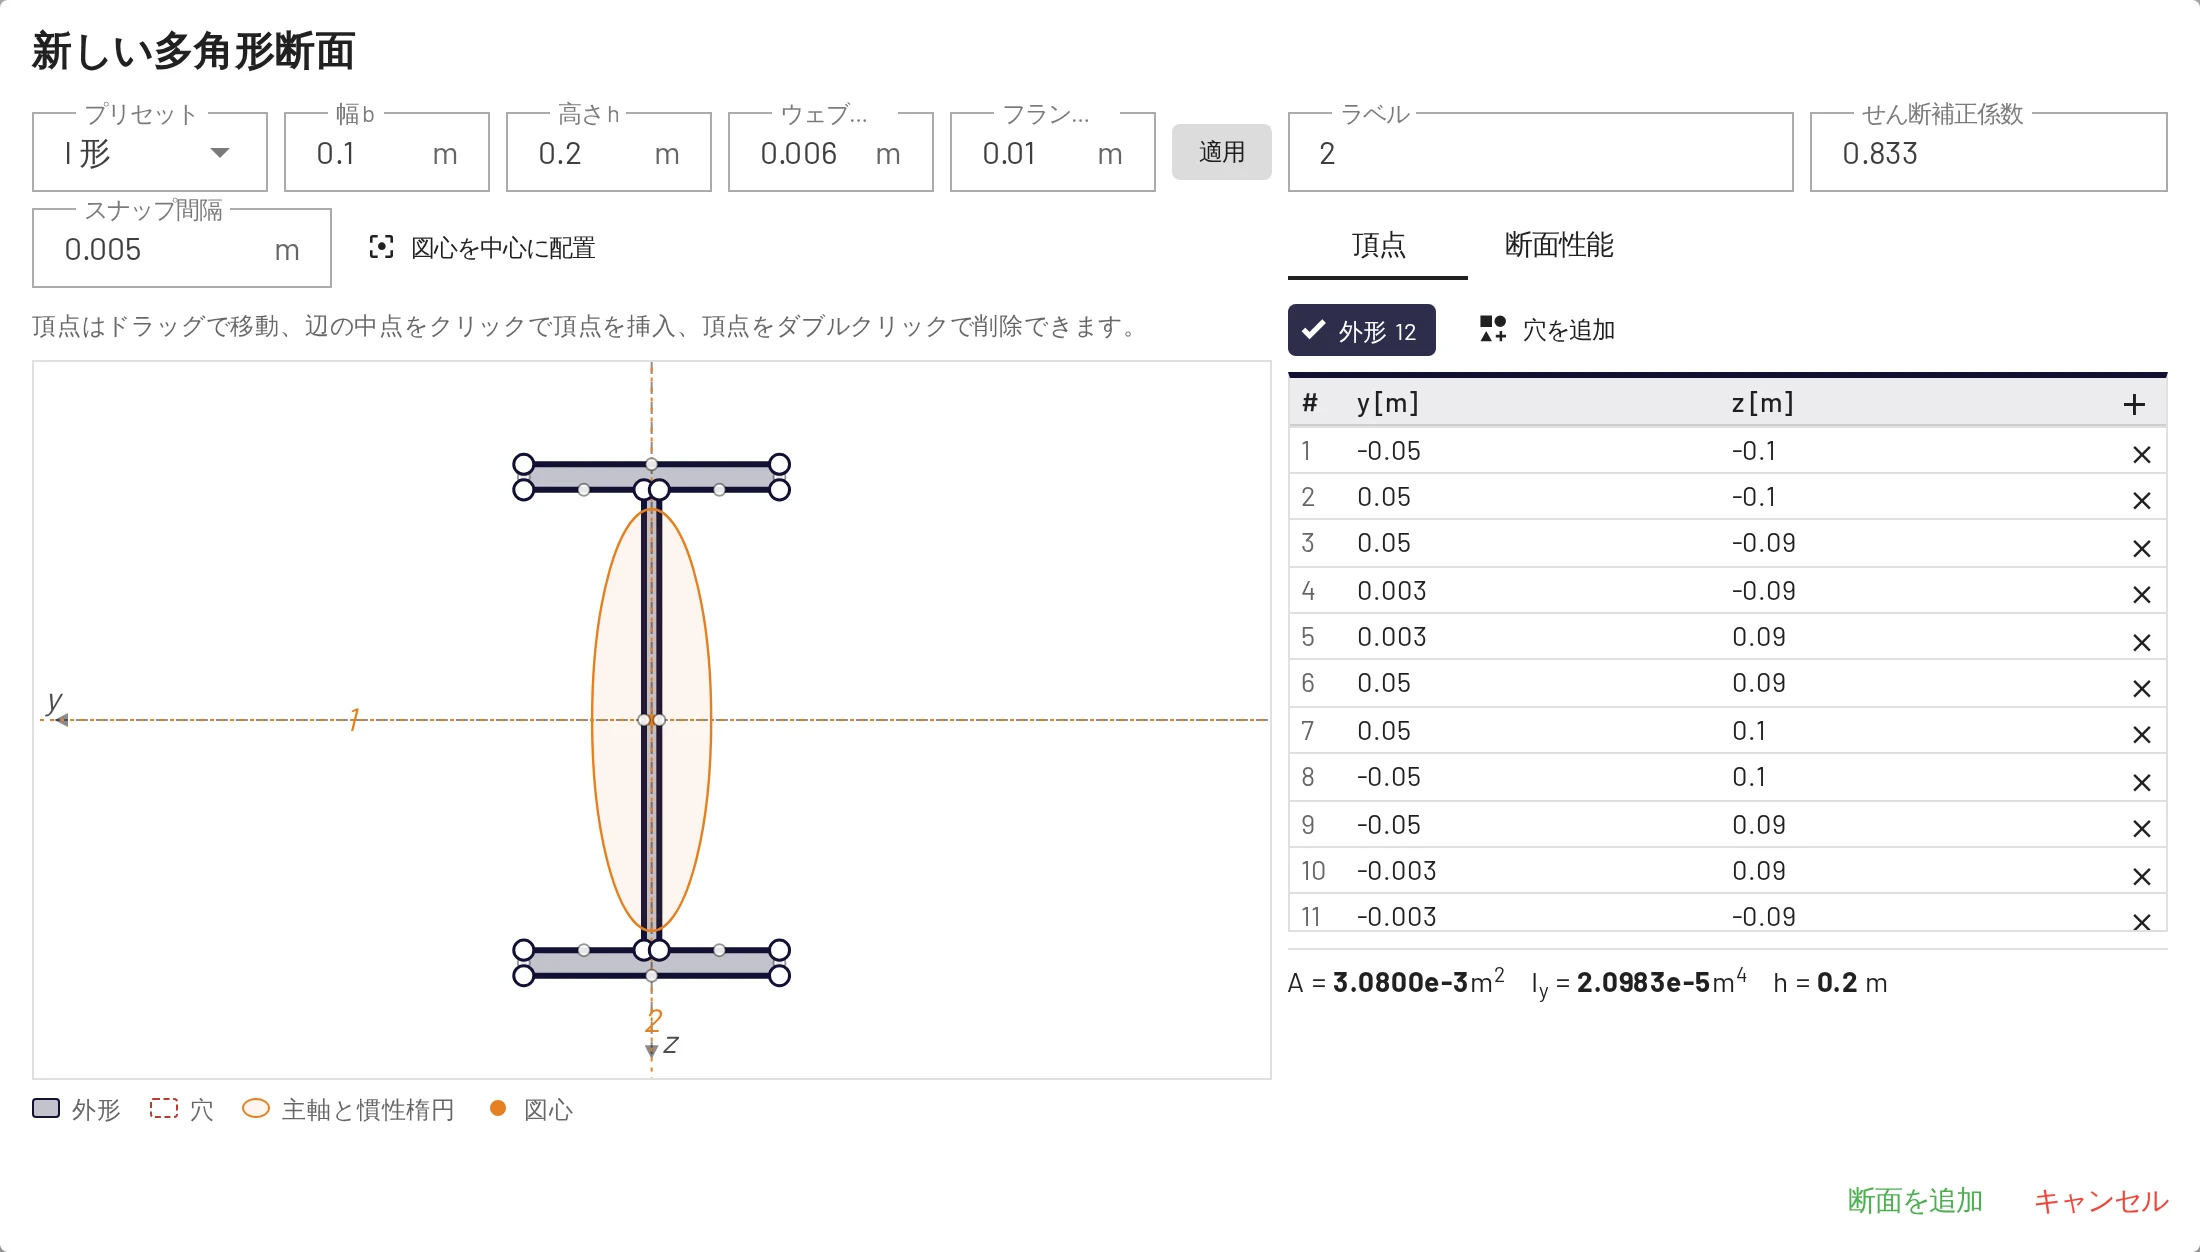
Task: Click y value 0.05 in row 2
Action: [x=1383, y=497]
